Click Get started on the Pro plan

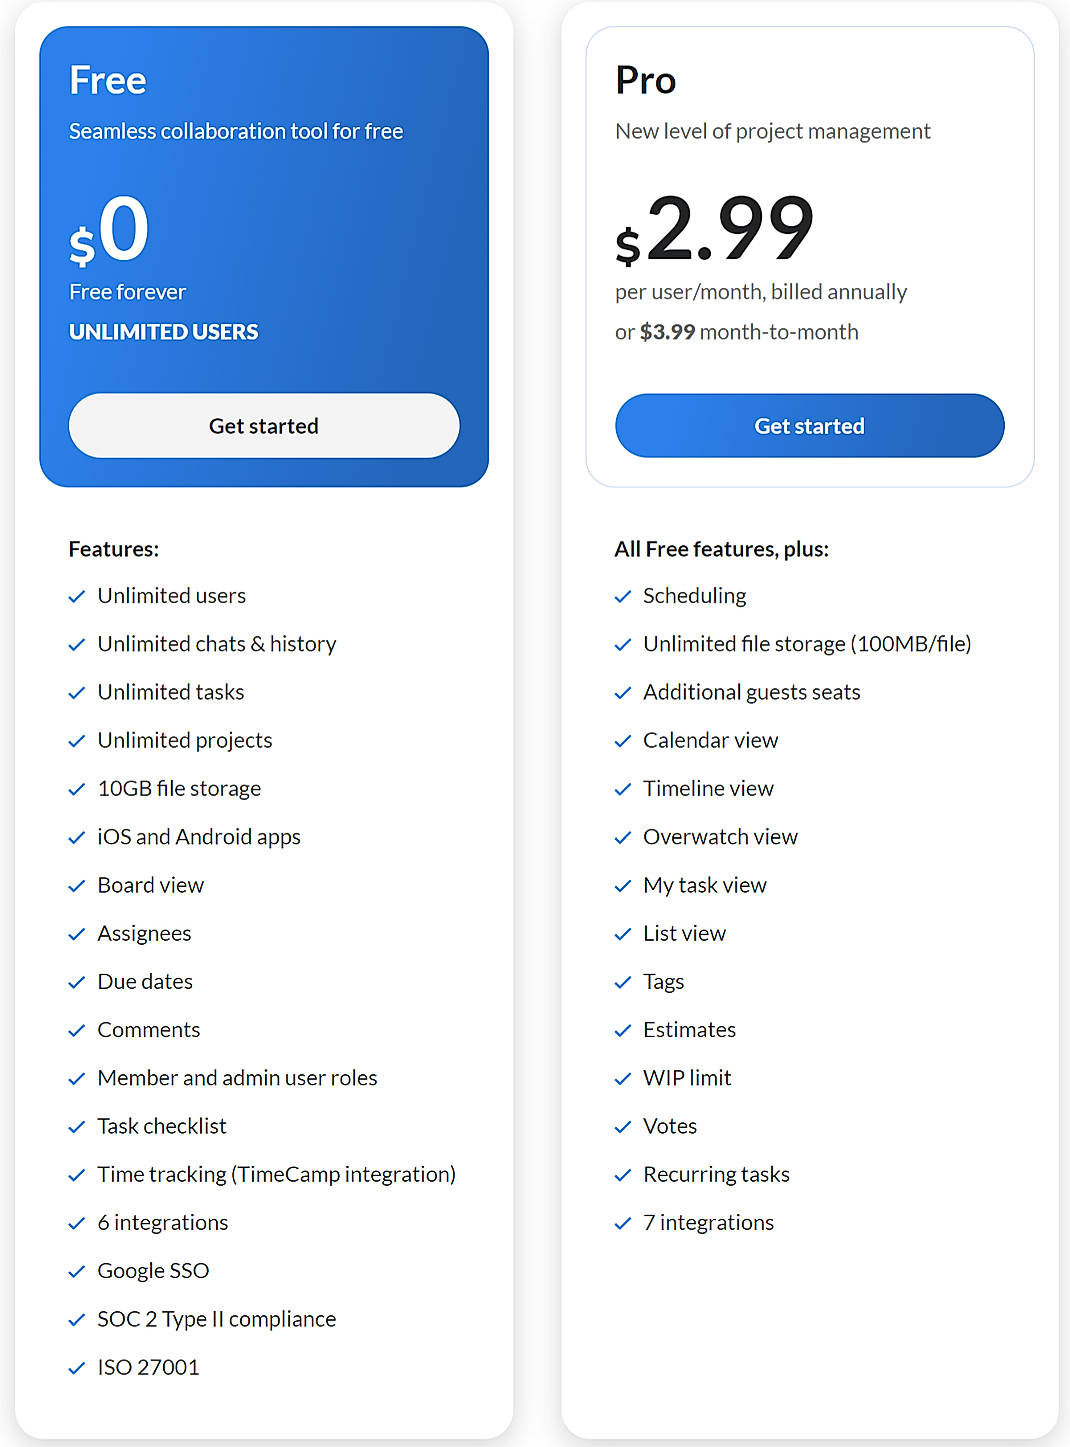tap(809, 426)
